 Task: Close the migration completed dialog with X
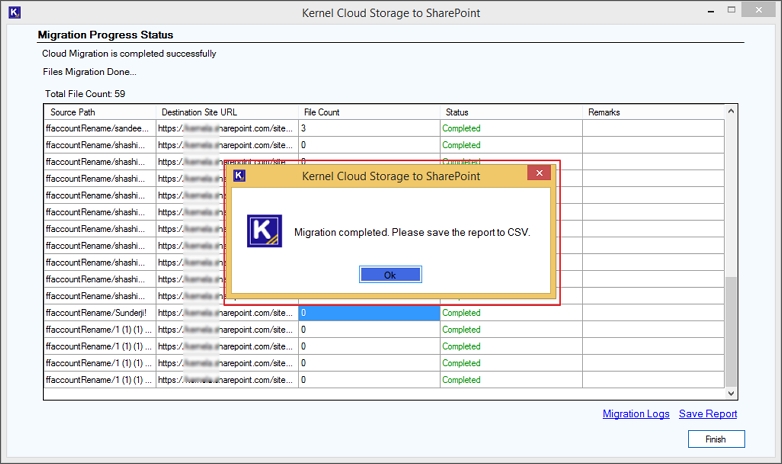[539, 173]
